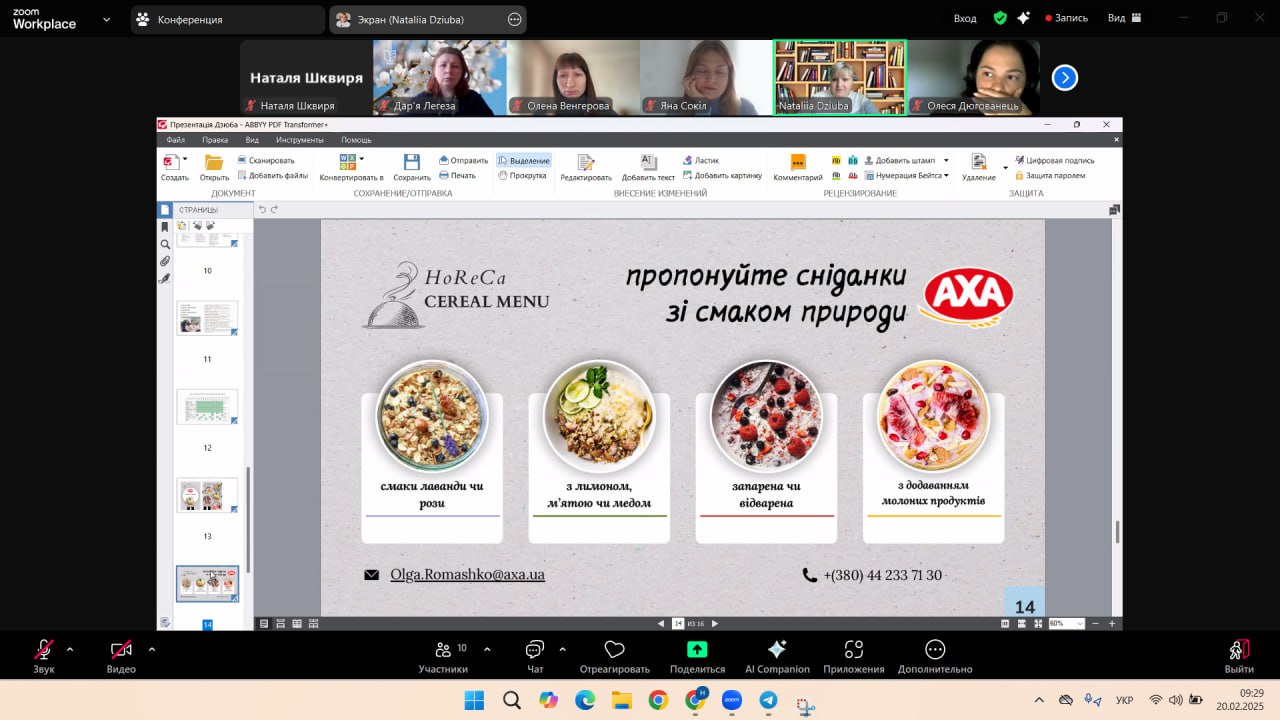Click the Видео camera button in Zoom

click(x=121, y=656)
